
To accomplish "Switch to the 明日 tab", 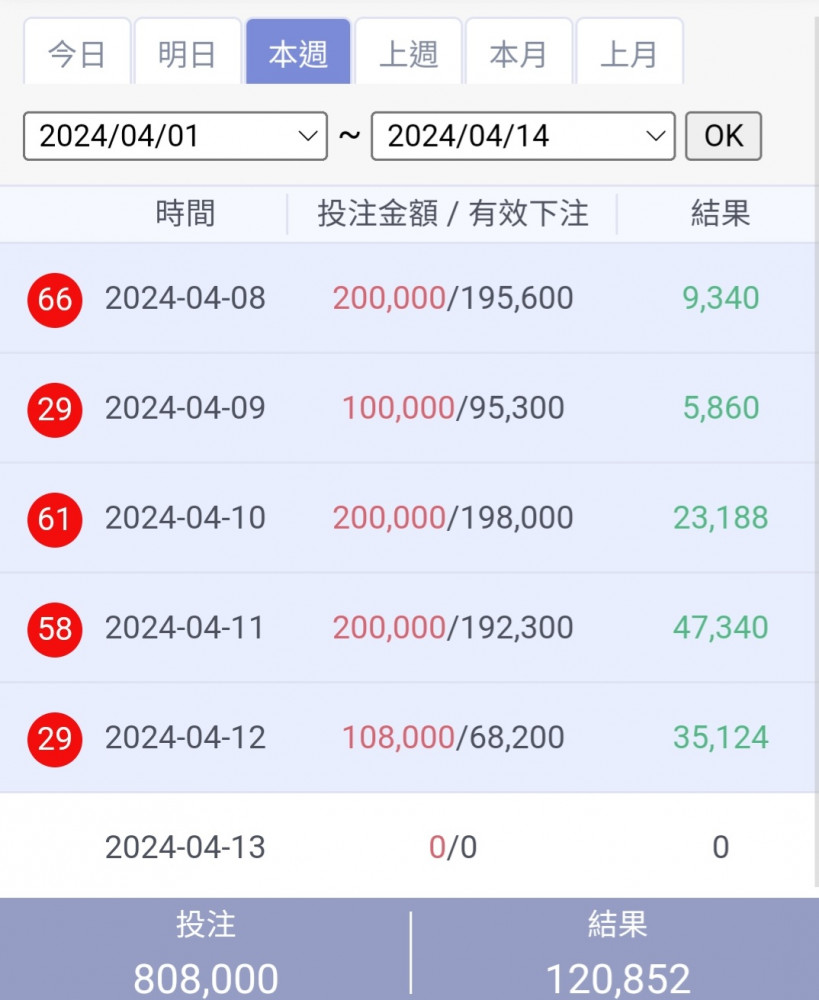I will click(x=188, y=52).
